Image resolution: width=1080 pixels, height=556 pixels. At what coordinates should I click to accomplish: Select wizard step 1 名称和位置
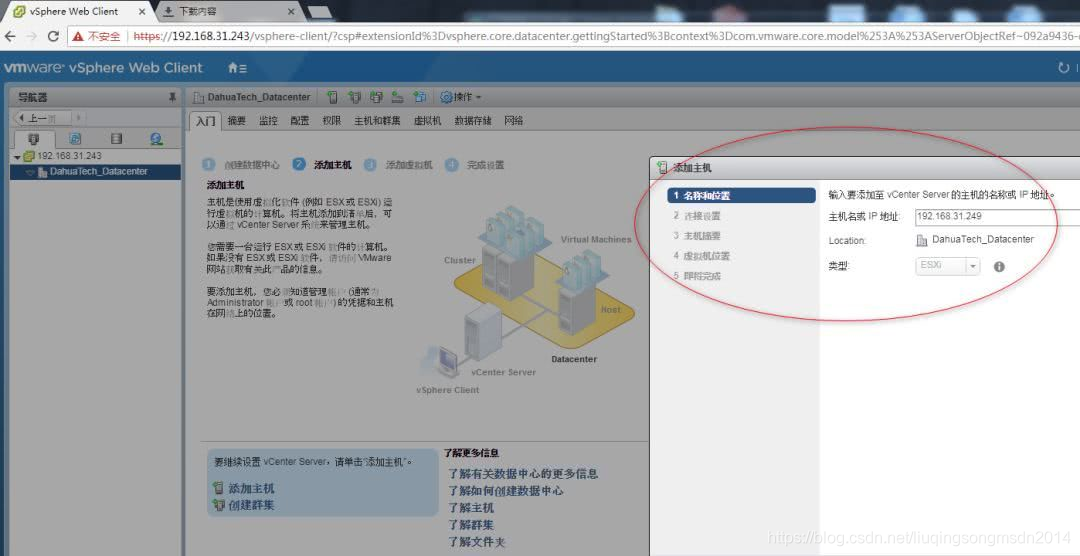pyautogui.click(x=741, y=196)
